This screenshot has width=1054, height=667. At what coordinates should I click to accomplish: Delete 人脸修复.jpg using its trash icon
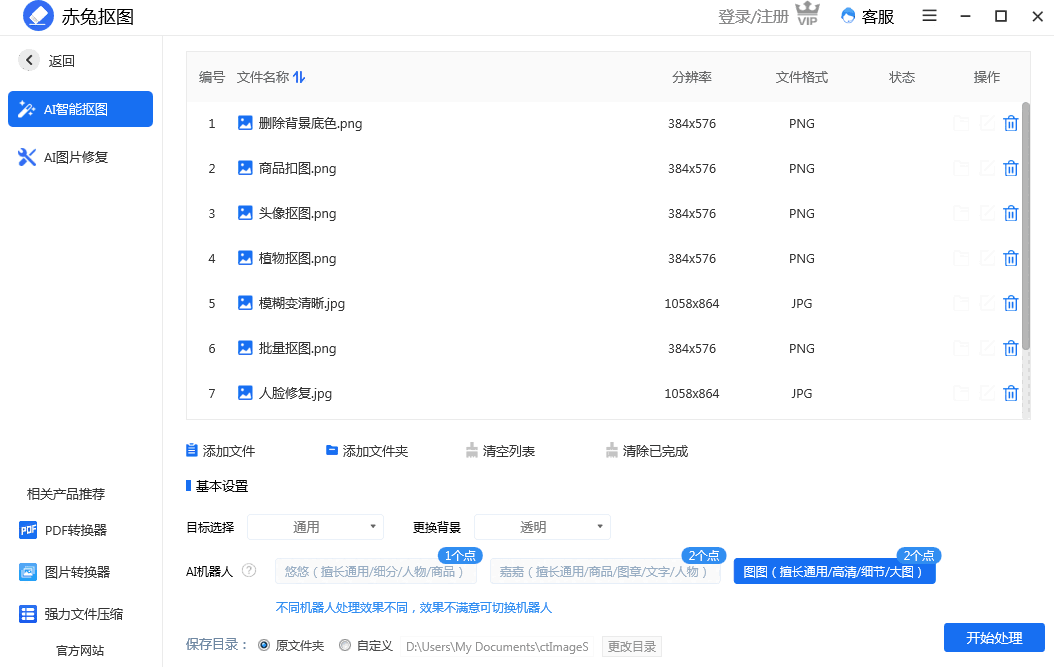tap(1010, 393)
